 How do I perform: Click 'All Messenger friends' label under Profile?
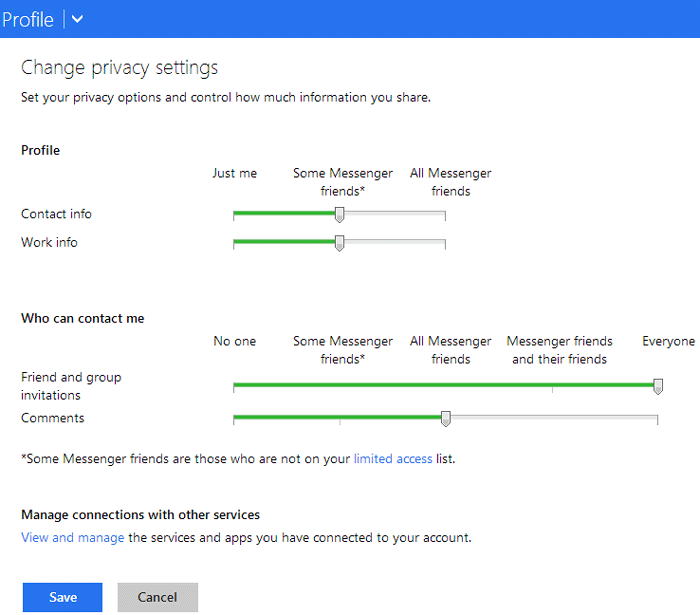pyautogui.click(x=450, y=182)
